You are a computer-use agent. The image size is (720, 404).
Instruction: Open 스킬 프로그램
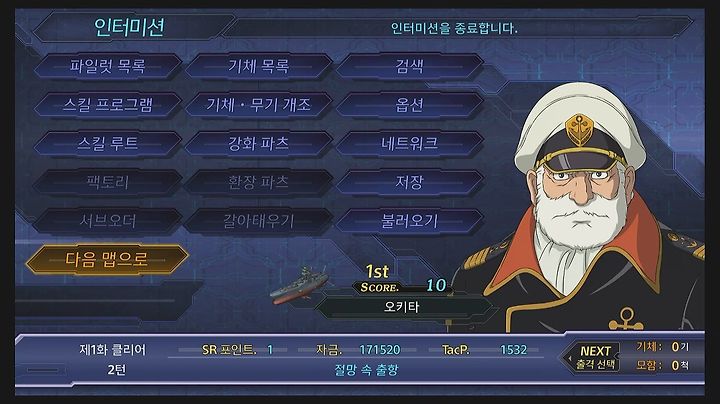(x=107, y=105)
